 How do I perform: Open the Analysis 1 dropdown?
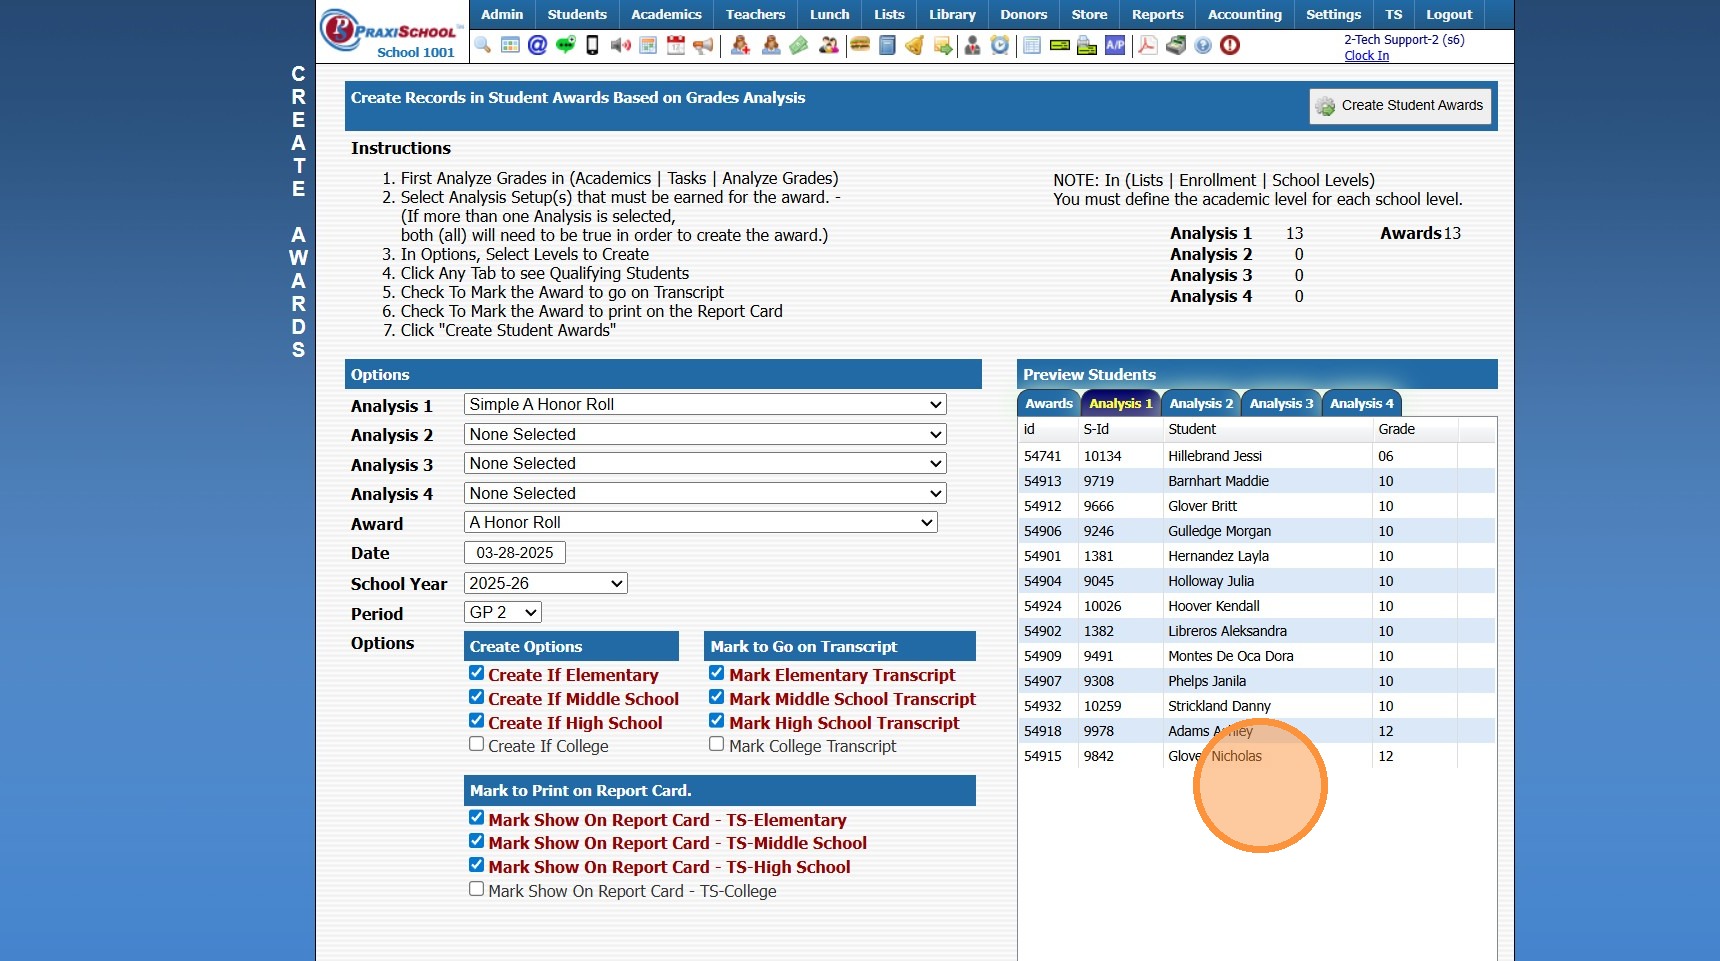(x=705, y=405)
